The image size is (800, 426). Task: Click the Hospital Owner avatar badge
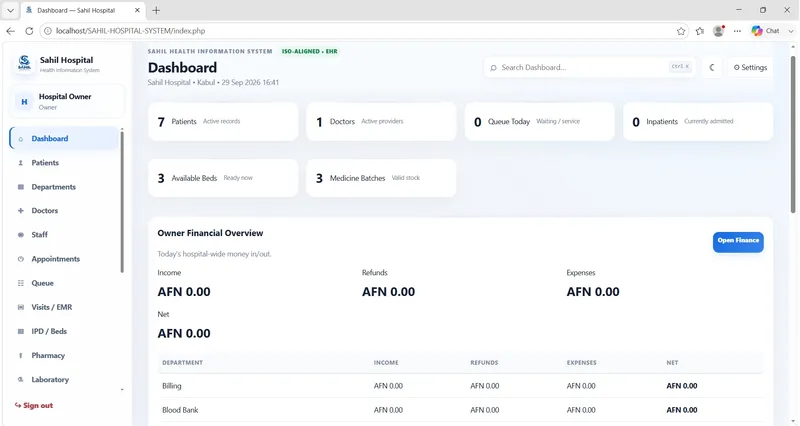pos(24,102)
